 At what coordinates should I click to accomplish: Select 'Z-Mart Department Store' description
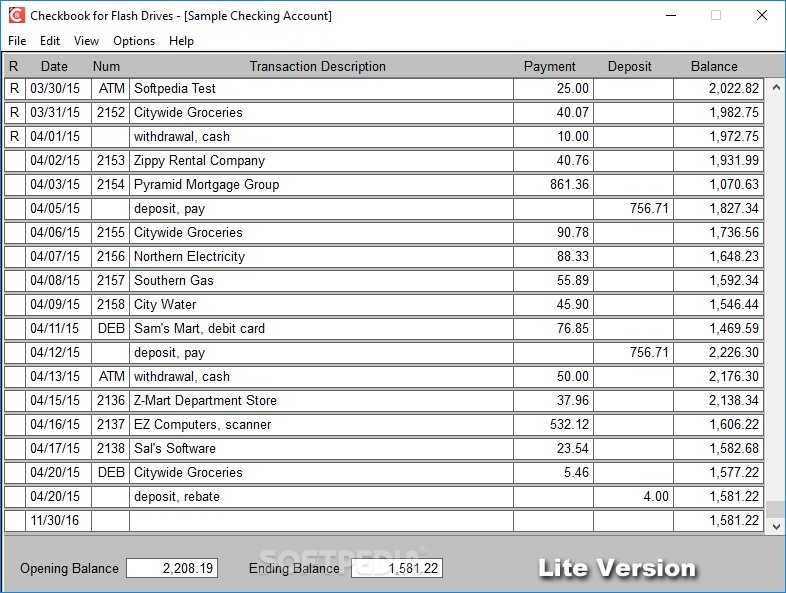321,401
